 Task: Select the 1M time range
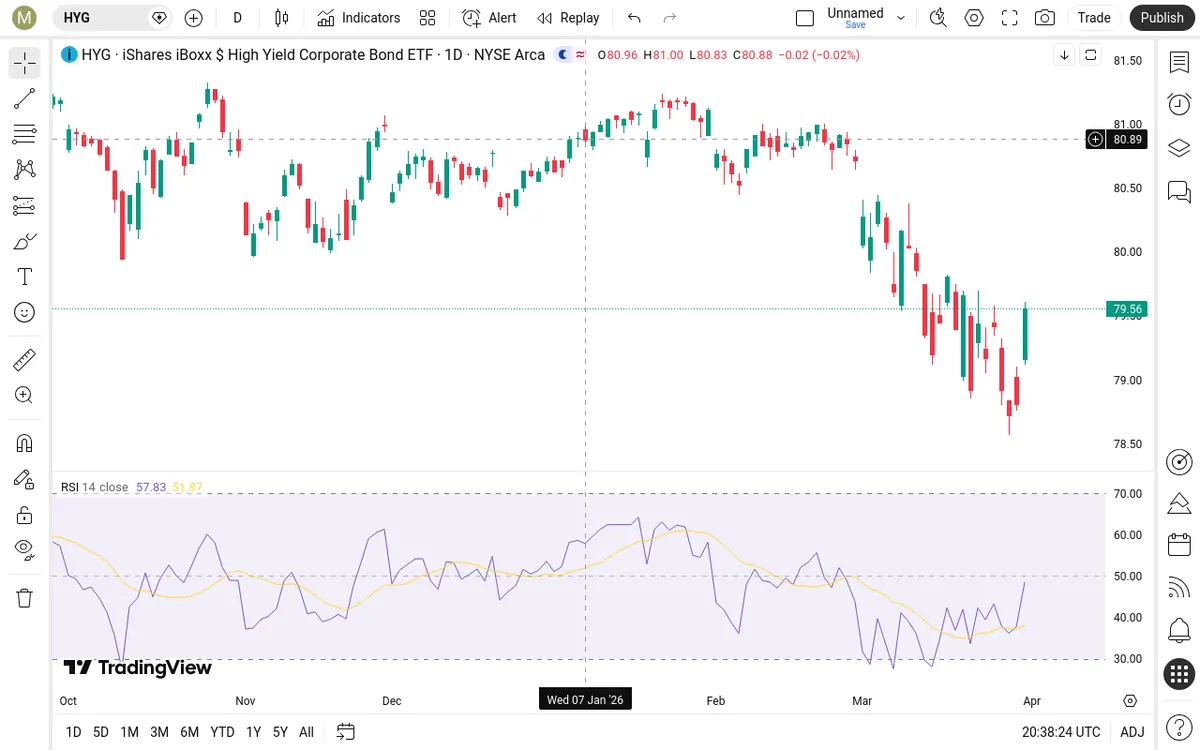129,732
